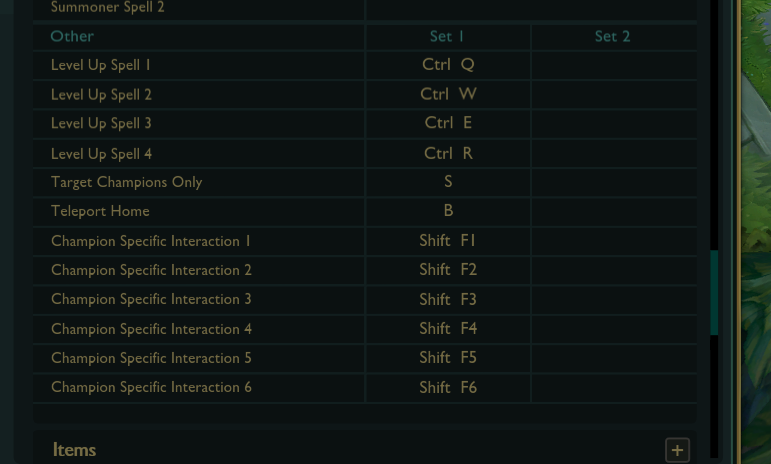The width and height of the screenshot is (771, 464).
Task: Click the Ctrl Q binding for Level Up Spell 1
Action: tap(448, 65)
